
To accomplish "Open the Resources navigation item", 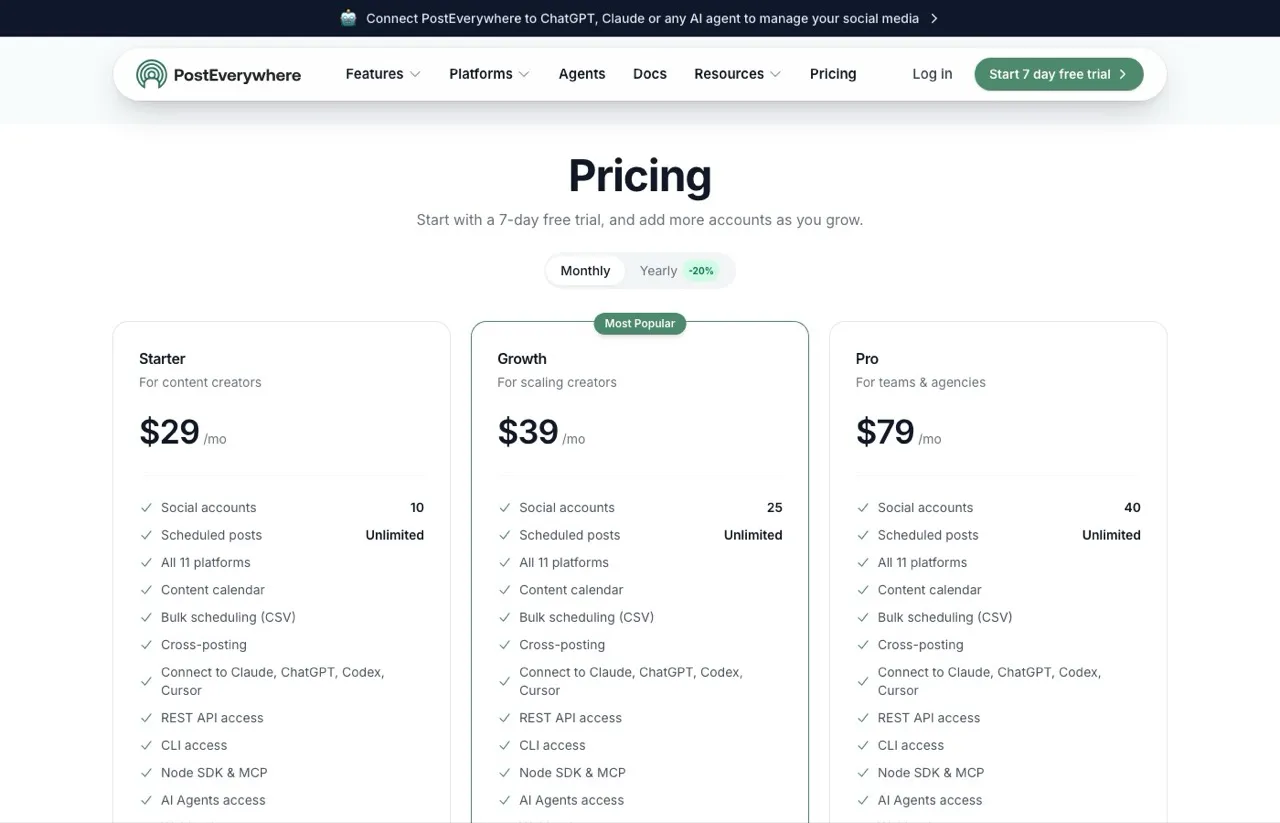I will (x=738, y=74).
